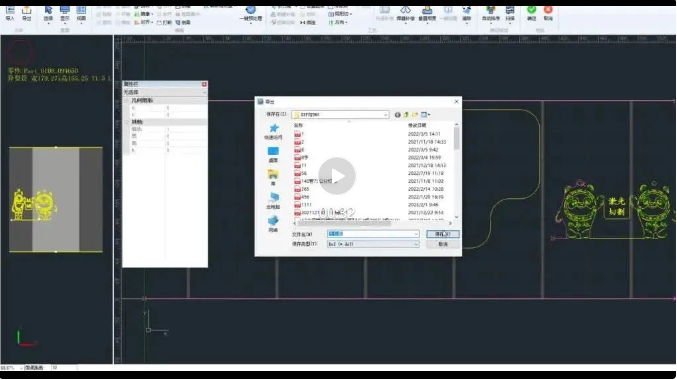Open Quick access (快速访问) in the dialog sidebar
This screenshot has height=380, width=677.
[x=273, y=132]
